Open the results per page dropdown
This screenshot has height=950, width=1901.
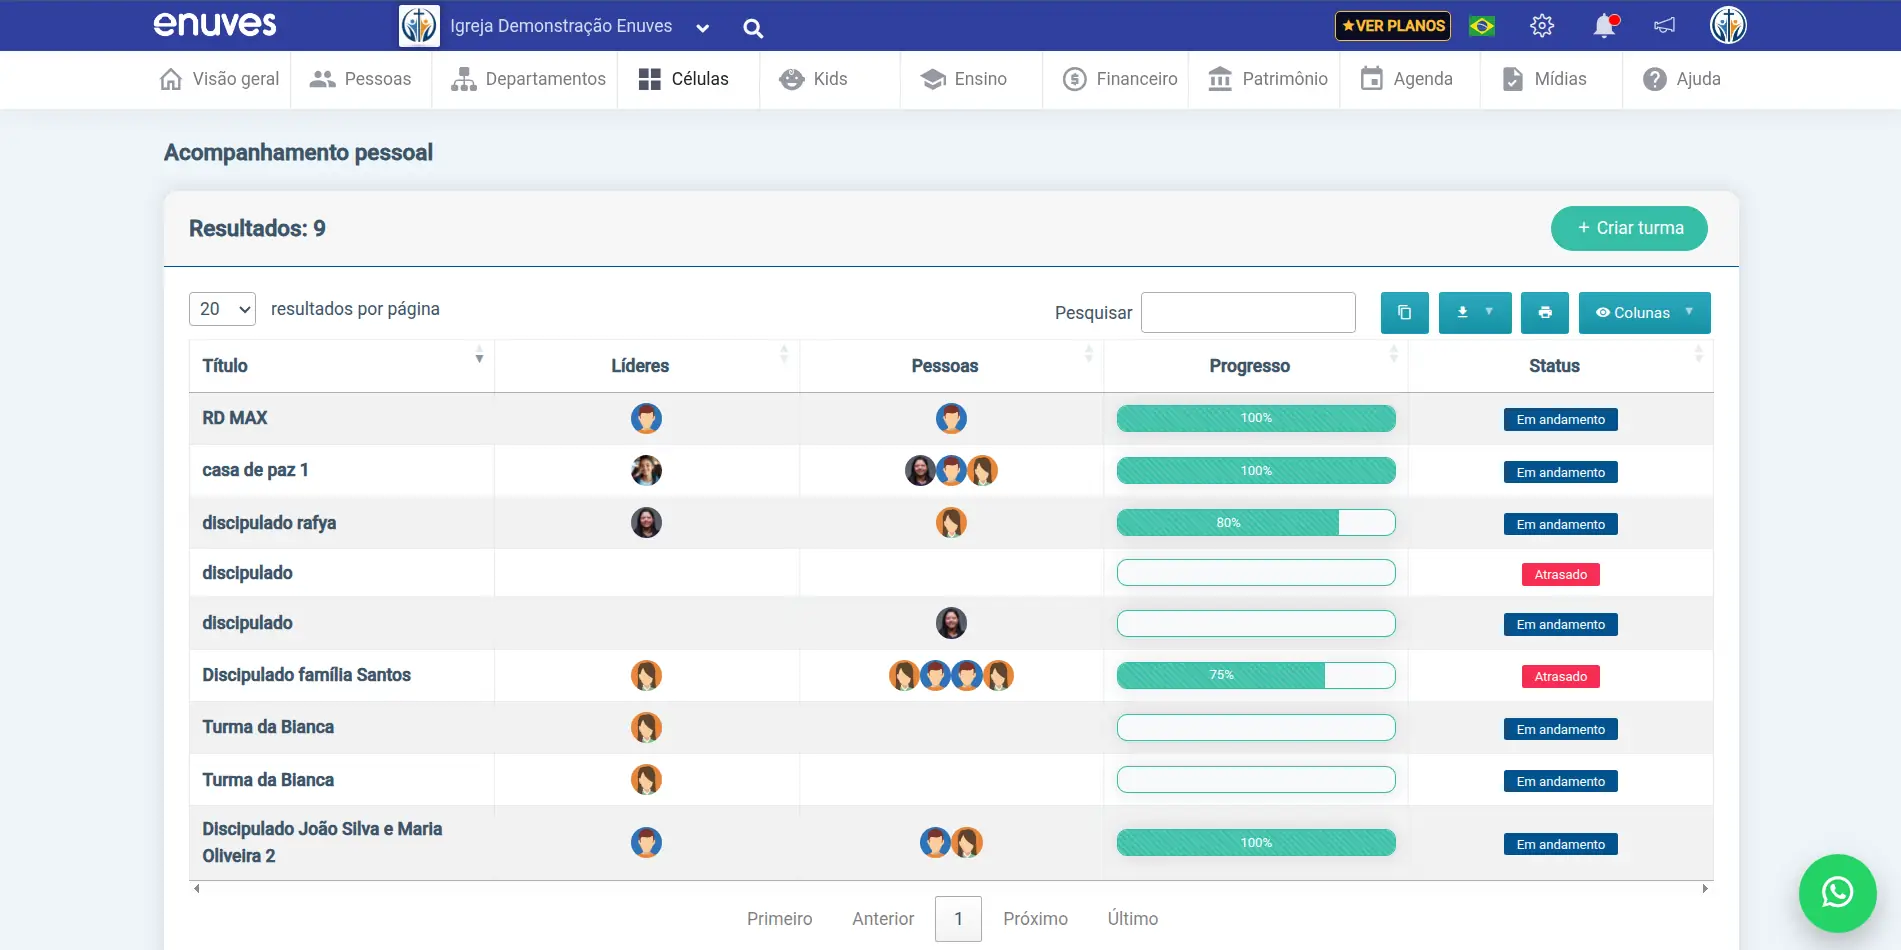[222, 309]
